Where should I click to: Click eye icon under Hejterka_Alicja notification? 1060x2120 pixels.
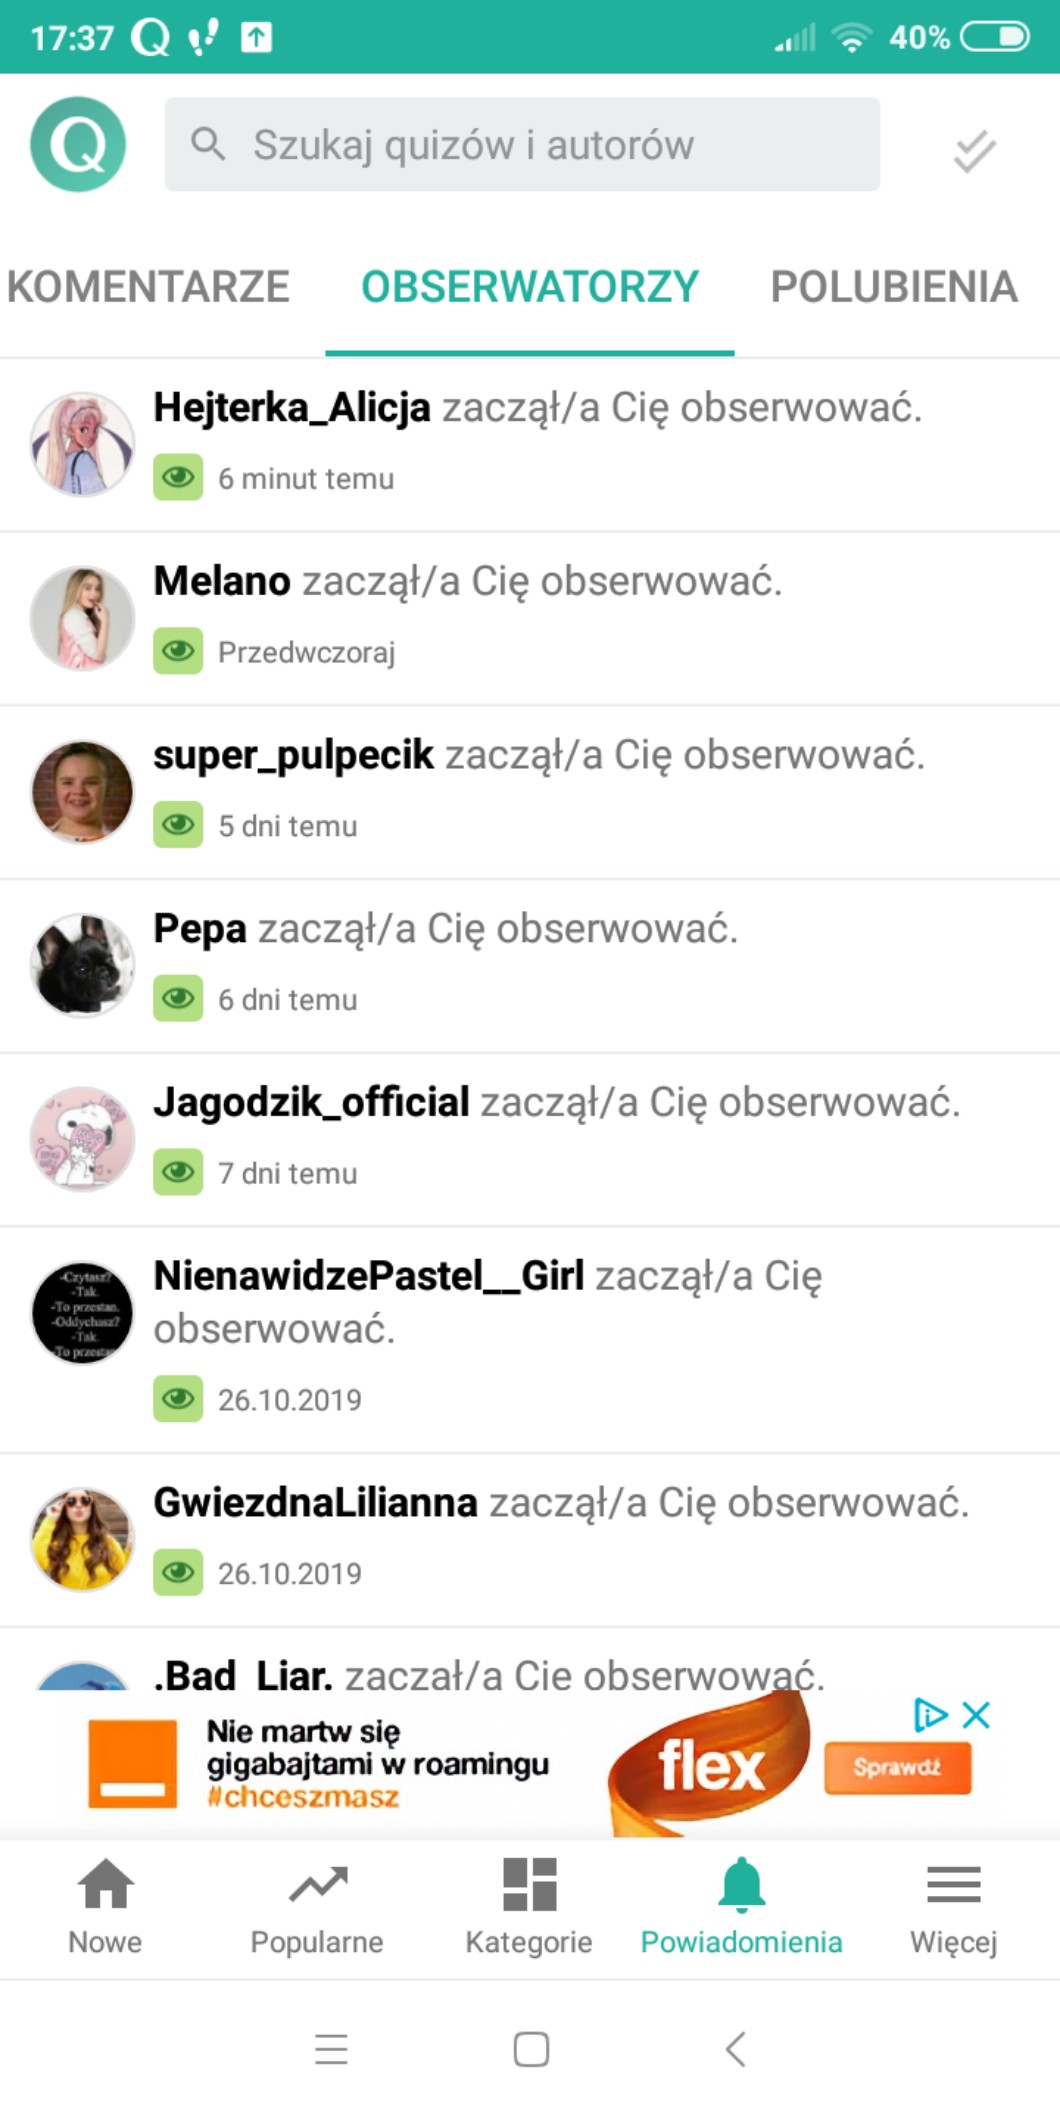click(x=178, y=477)
